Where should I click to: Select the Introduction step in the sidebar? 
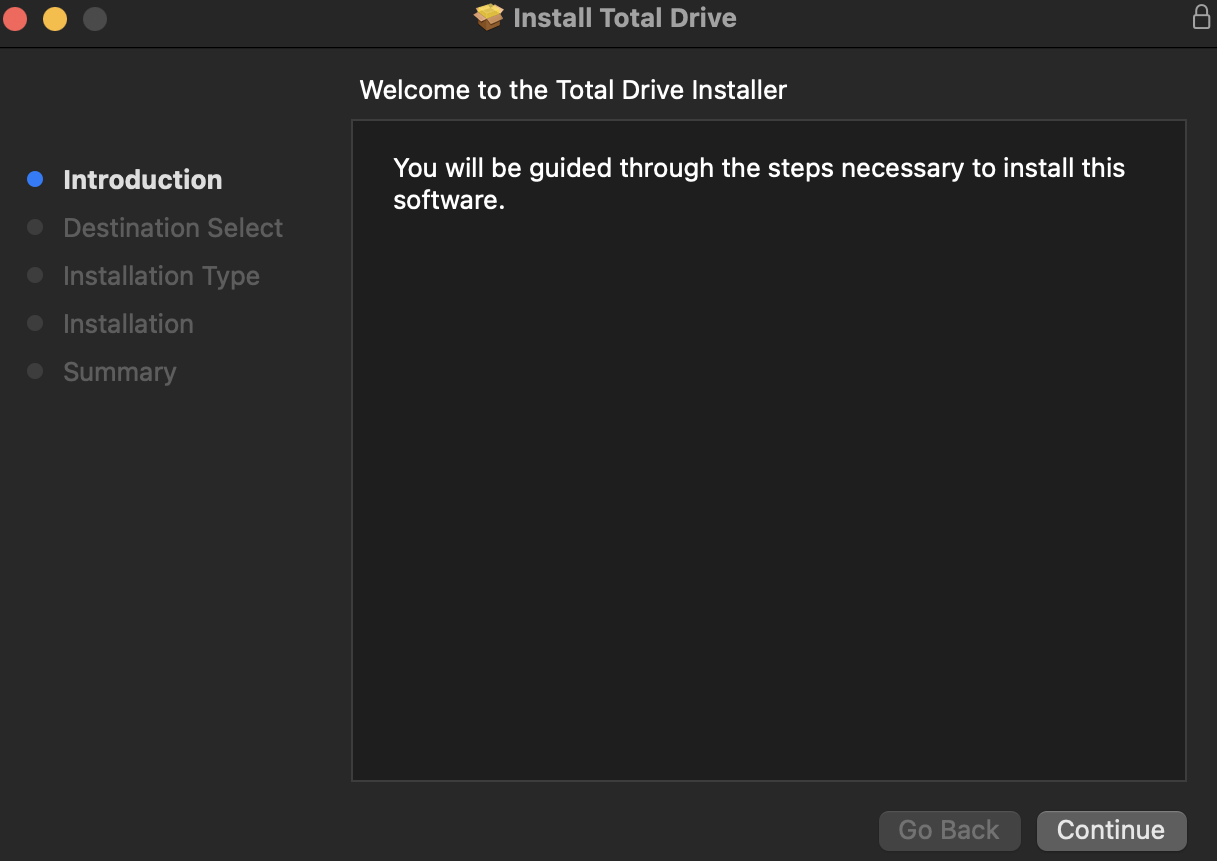pyautogui.click(x=142, y=179)
